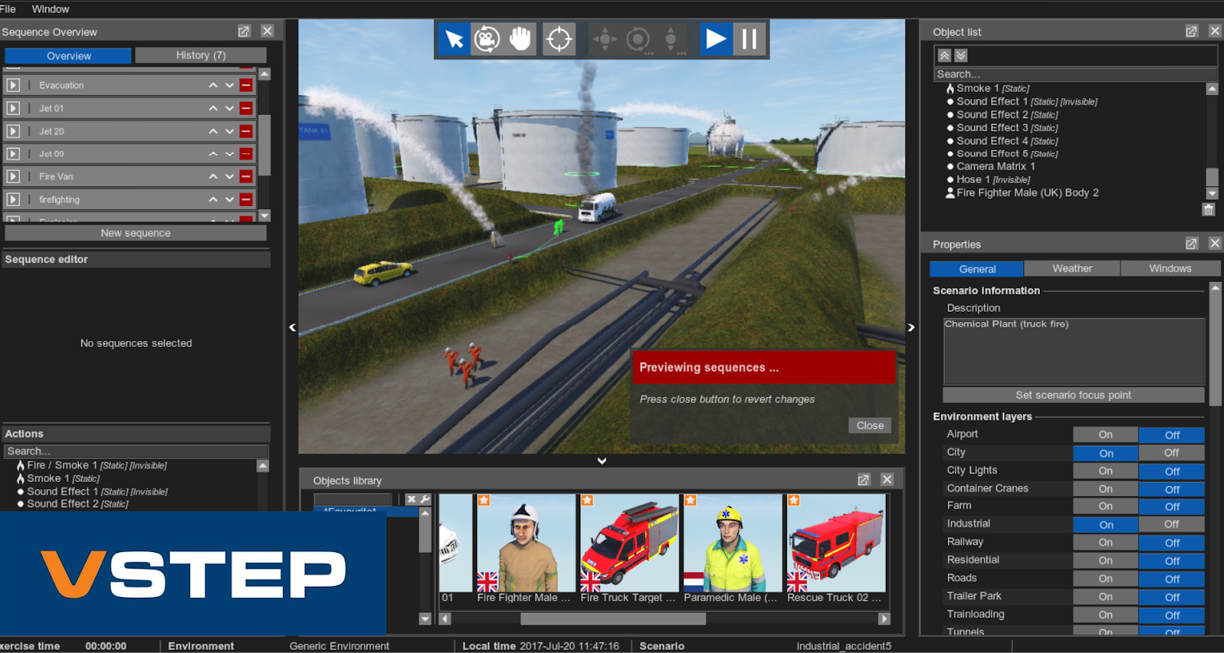Switch to the Weather properties tab
The height and width of the screenshot is (653, 1224).
(1072, 268)
